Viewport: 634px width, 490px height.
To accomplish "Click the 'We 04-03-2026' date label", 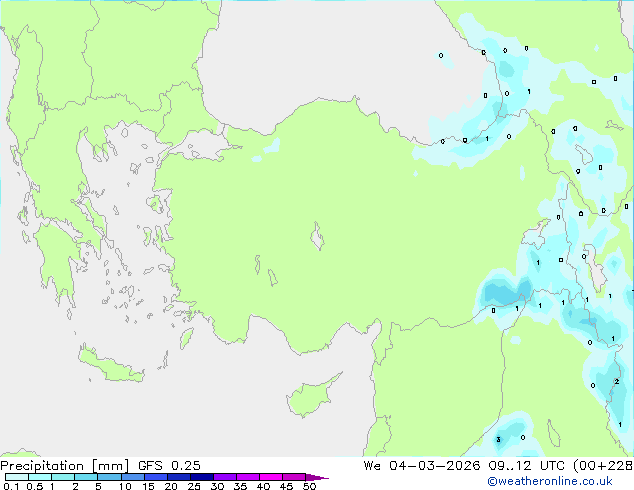I will point(422,466).
